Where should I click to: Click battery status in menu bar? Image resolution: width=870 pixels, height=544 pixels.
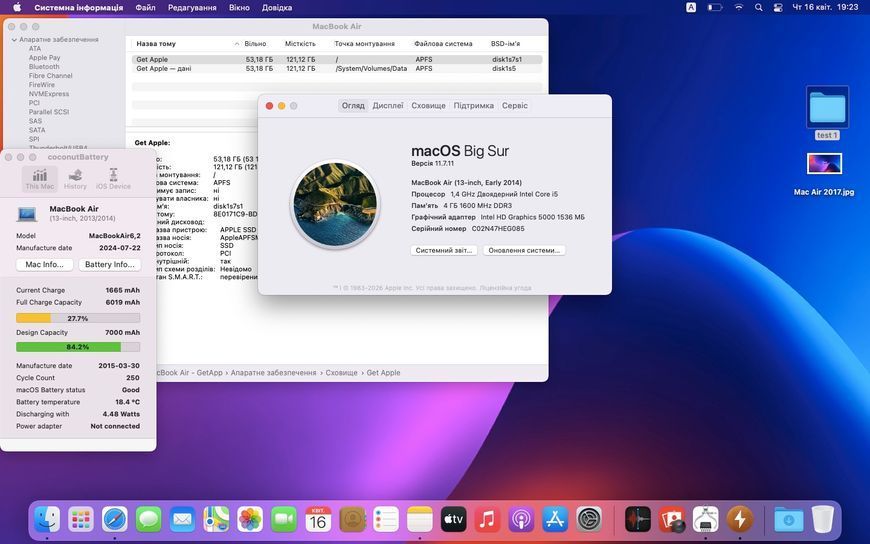(x=715, y=8)
